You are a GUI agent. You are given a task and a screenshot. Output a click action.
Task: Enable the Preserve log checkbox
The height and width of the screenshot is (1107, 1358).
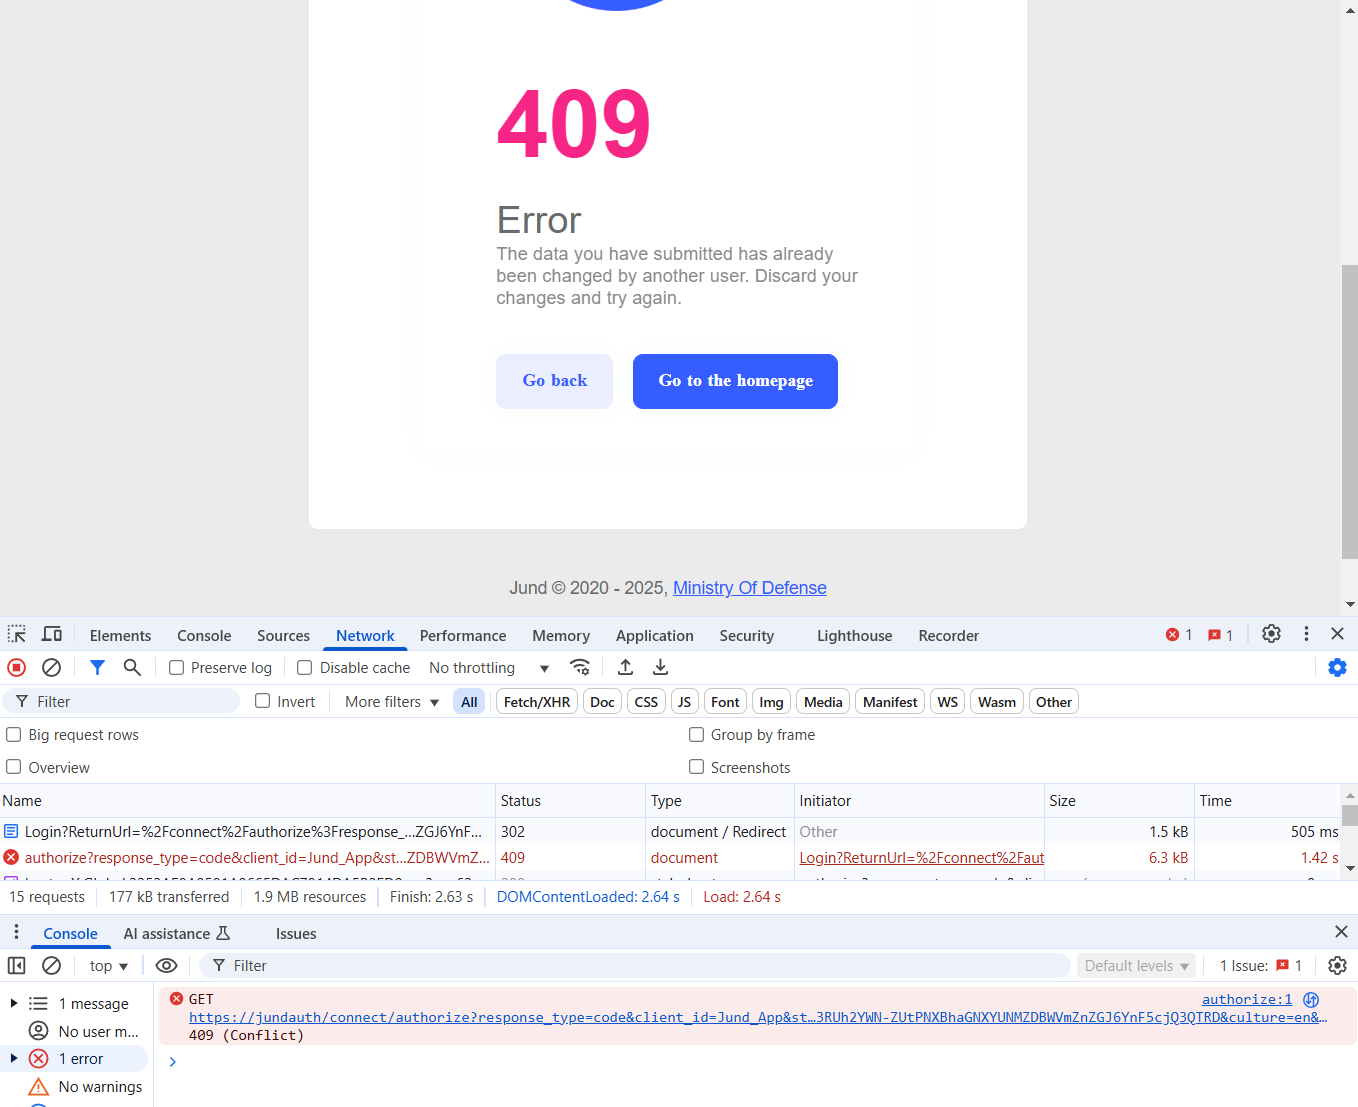click(177, 668)
